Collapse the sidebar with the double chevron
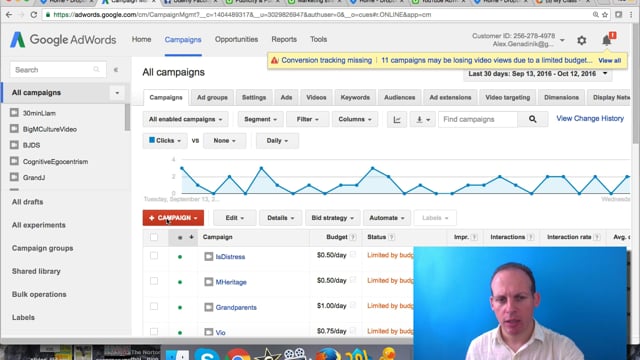 pyautogui.click(x=116, y=70)
